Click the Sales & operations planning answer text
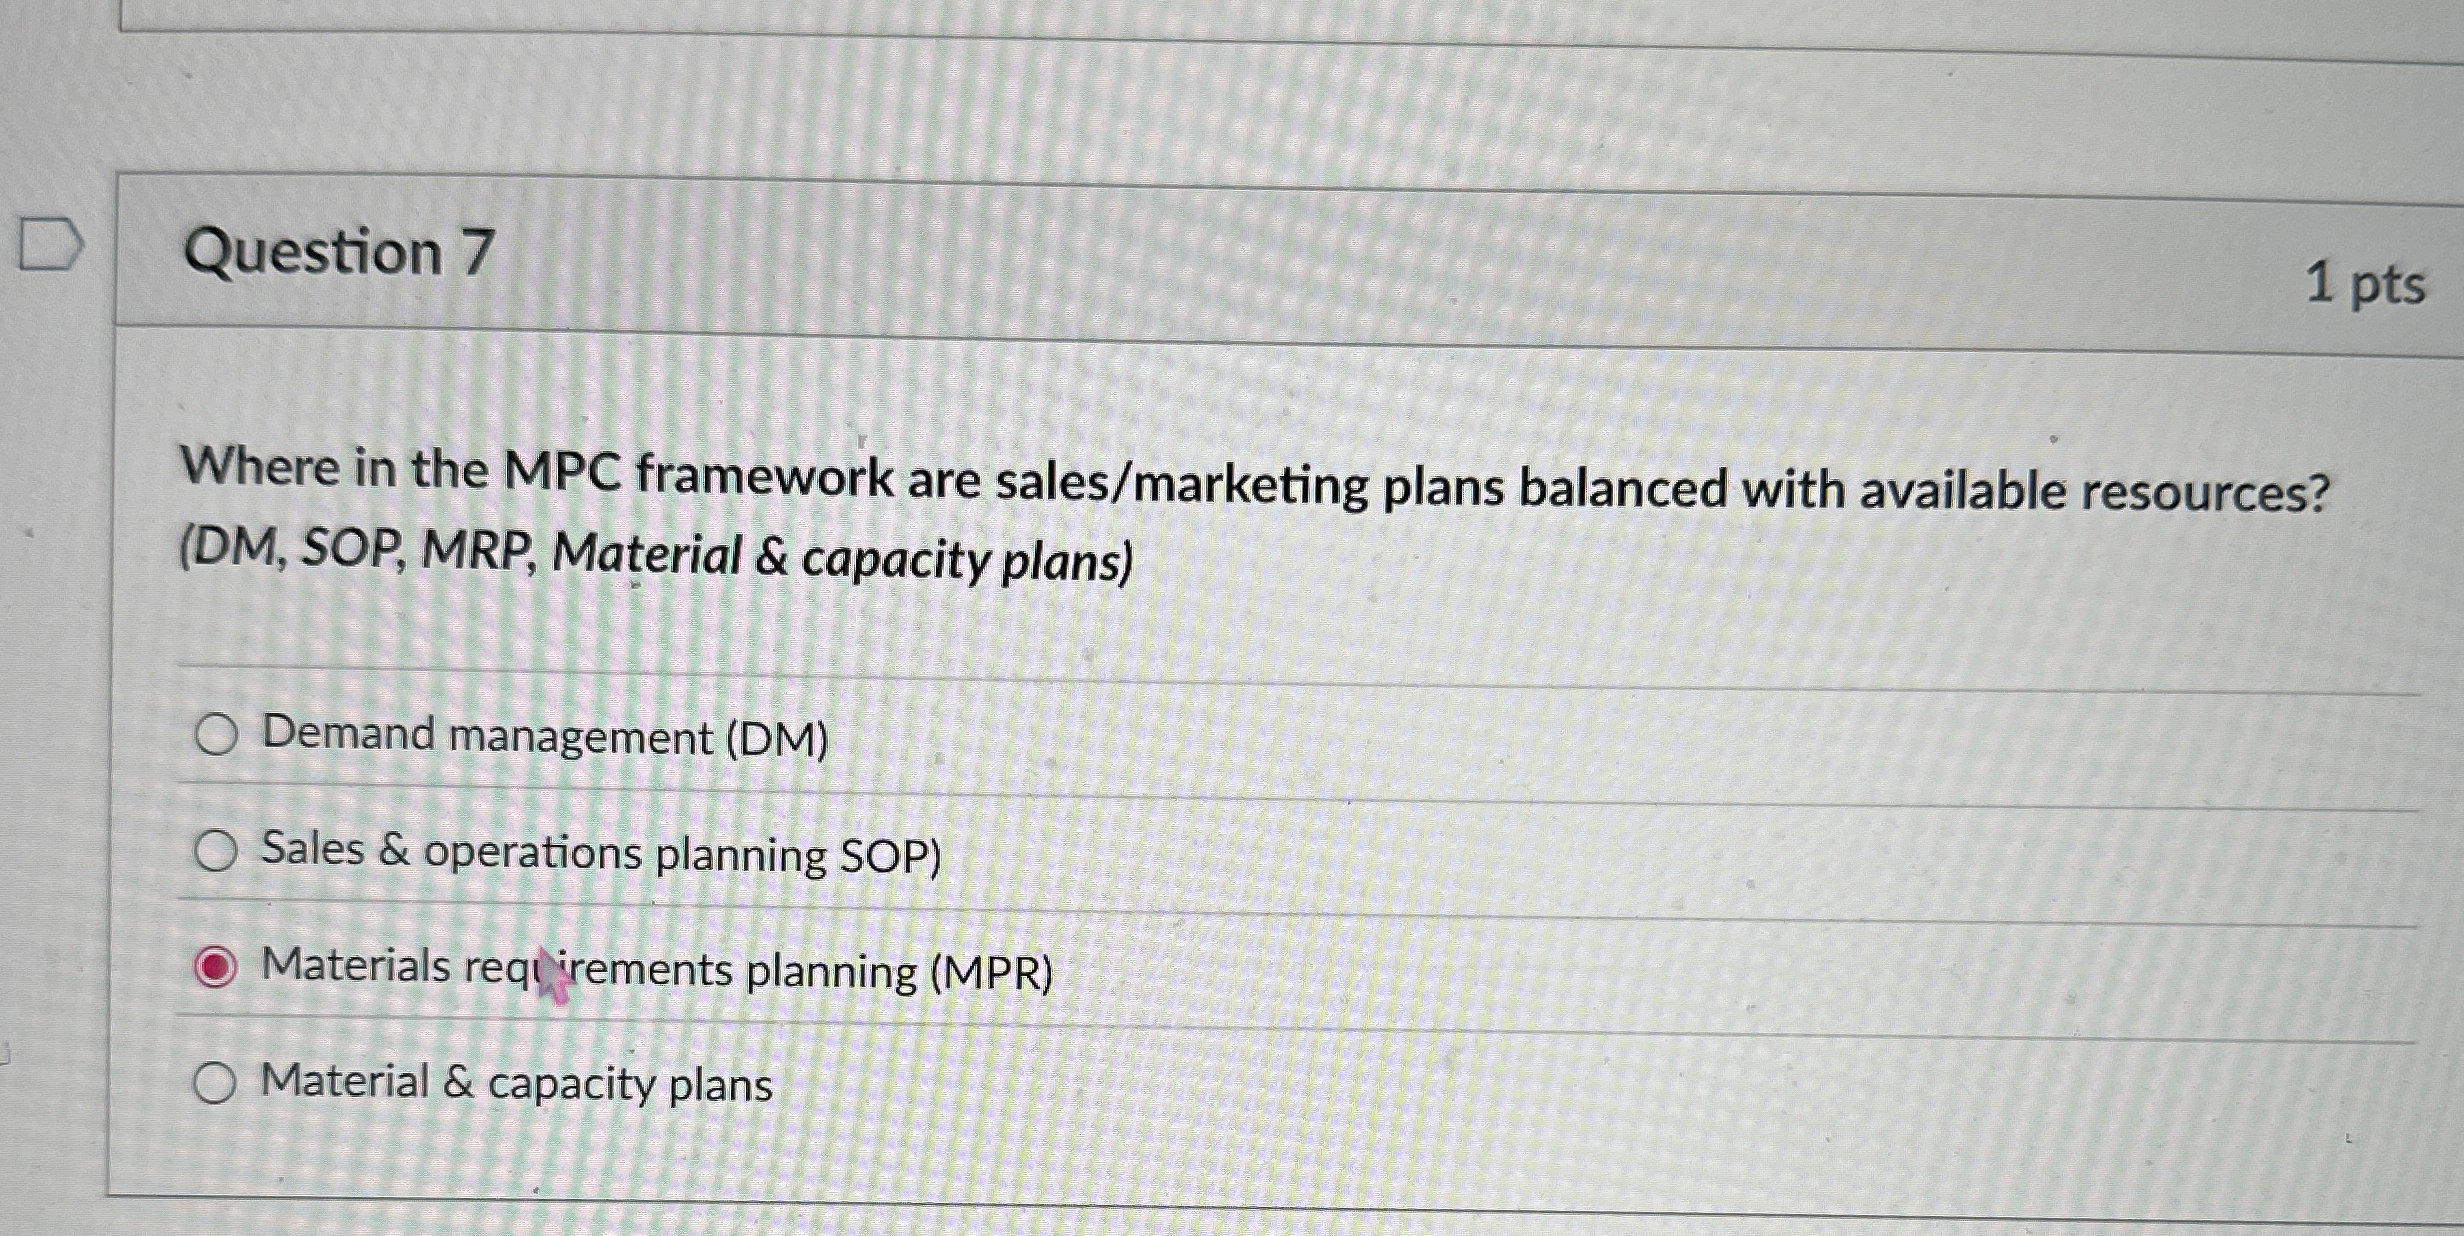Viewport: 2464px width, 1236px height. pos(601,853)
